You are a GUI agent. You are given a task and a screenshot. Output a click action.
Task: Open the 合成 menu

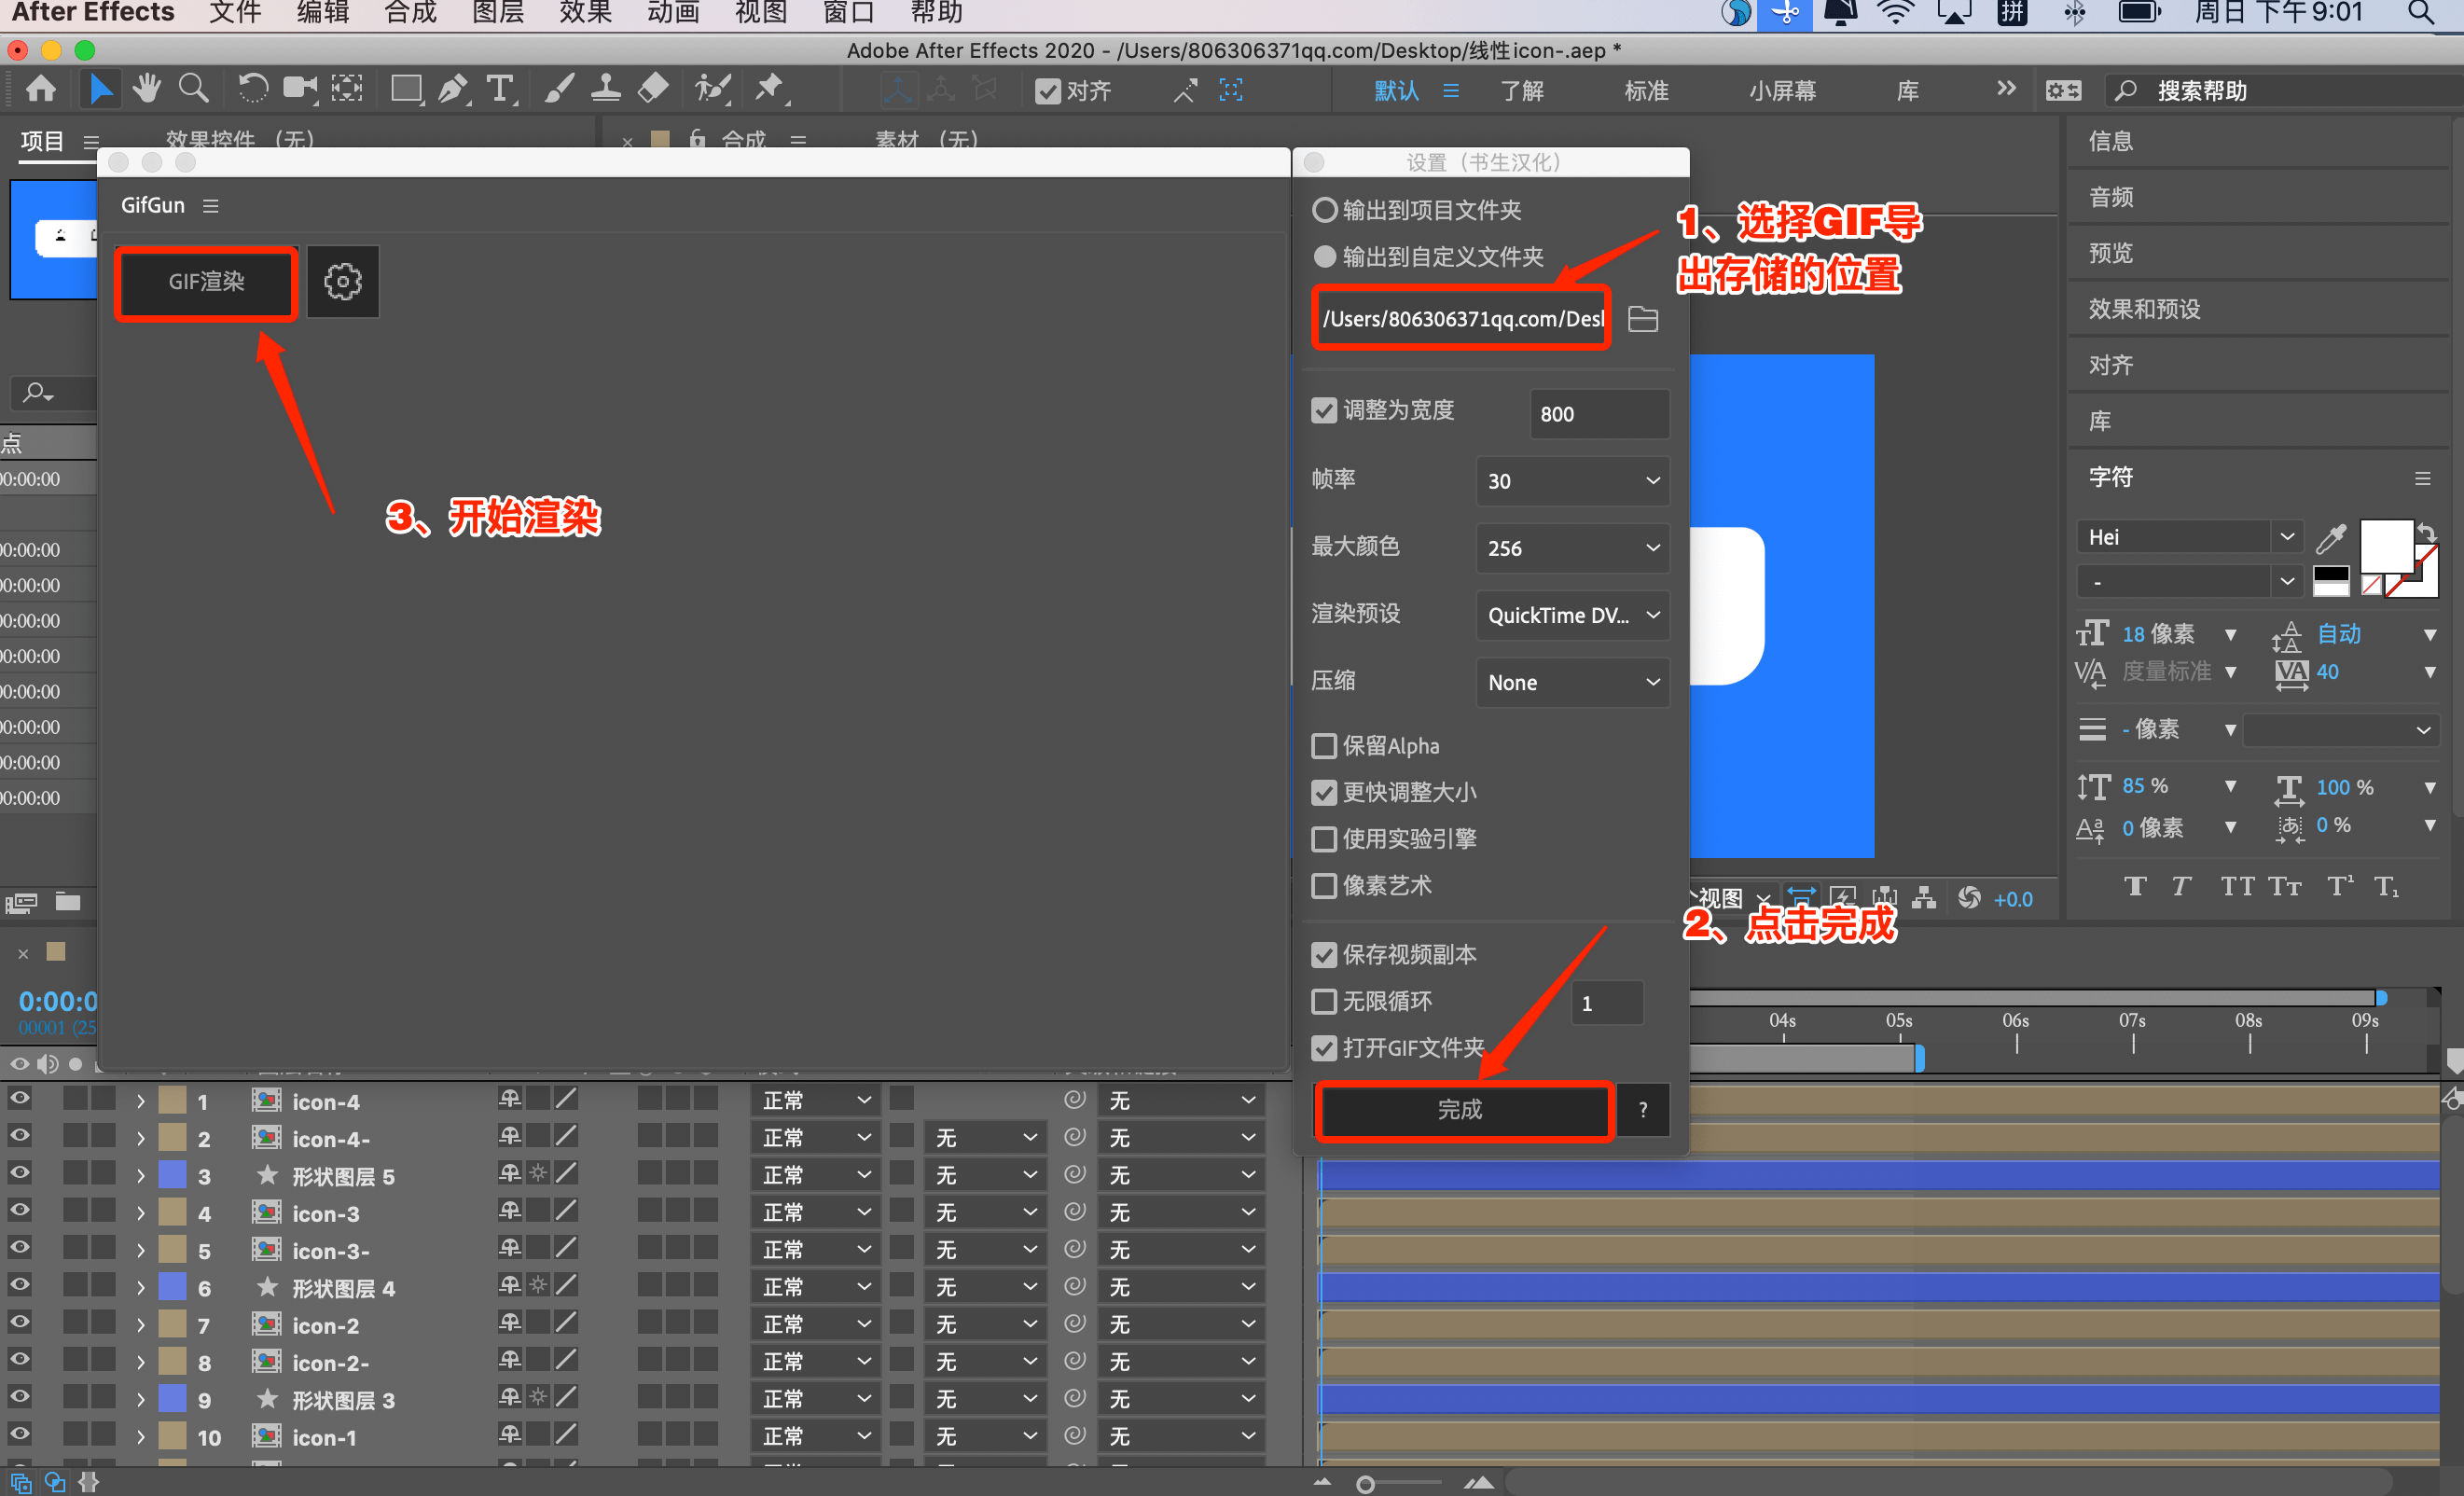tap(410, 13)
